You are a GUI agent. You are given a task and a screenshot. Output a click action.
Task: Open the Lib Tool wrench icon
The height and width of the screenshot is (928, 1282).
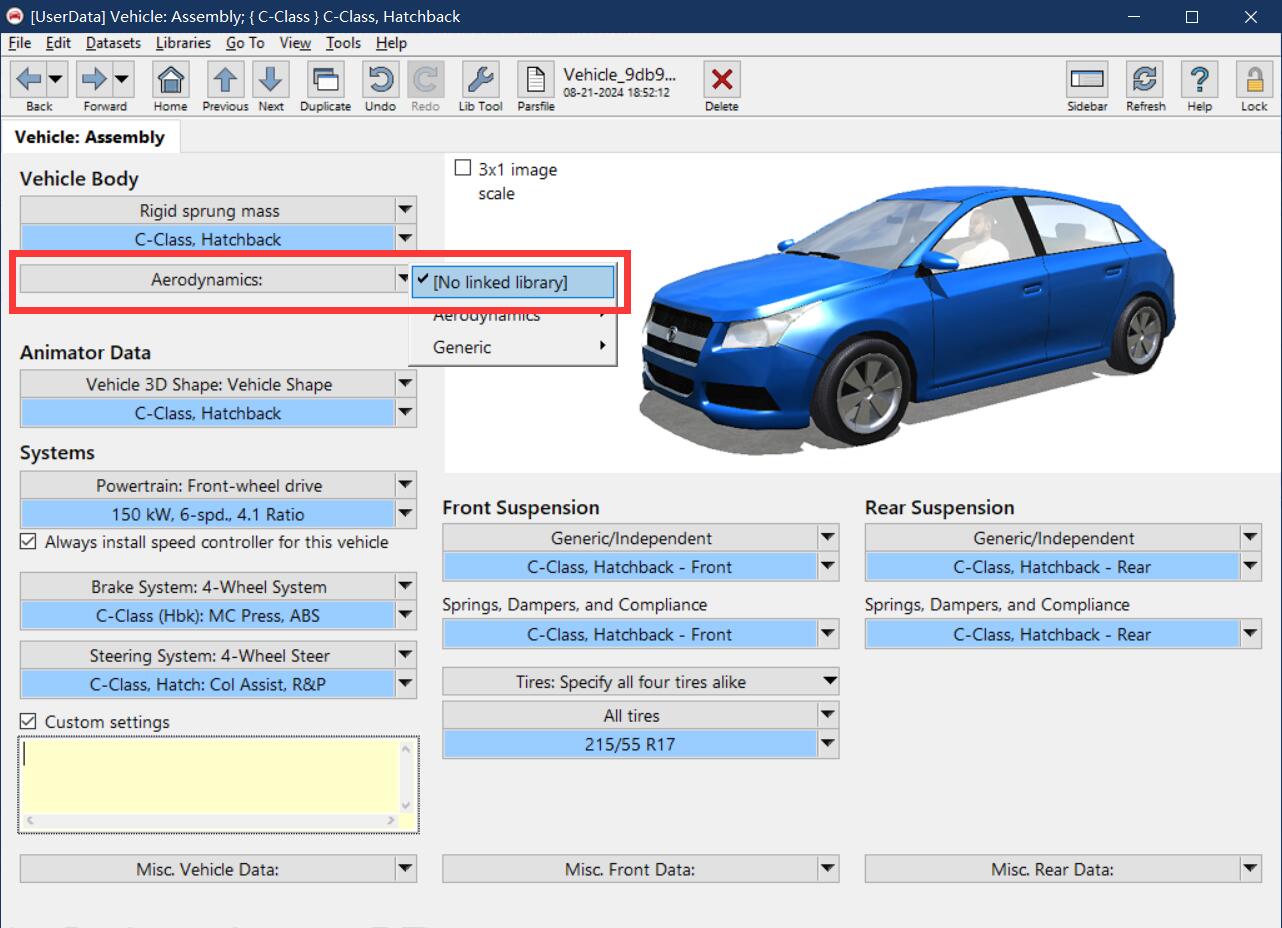click(481, 79)
